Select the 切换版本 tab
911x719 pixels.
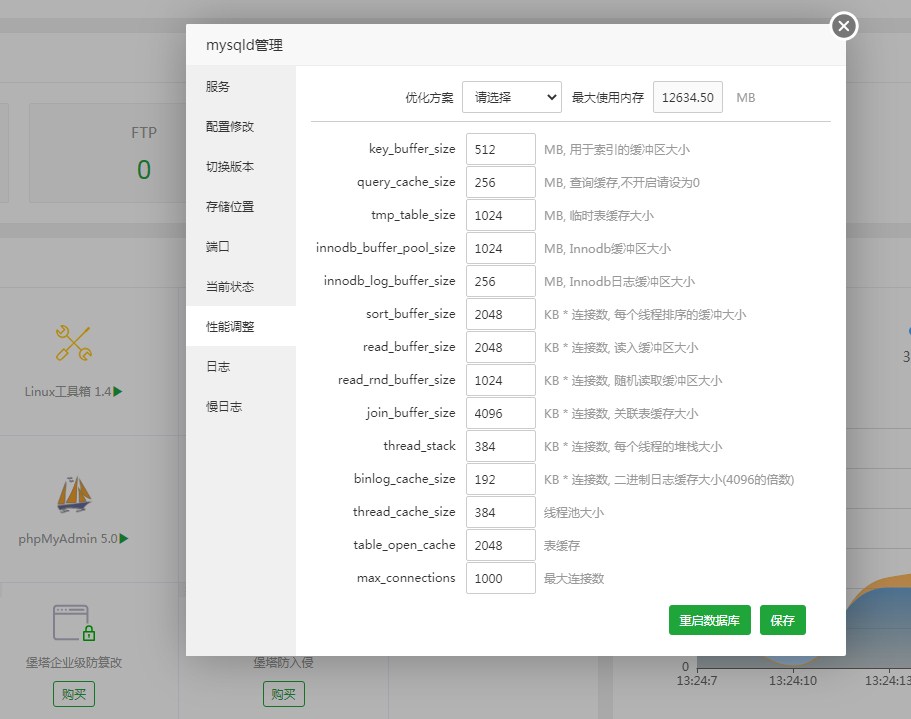pyautogui.click(x=228, y=166)
